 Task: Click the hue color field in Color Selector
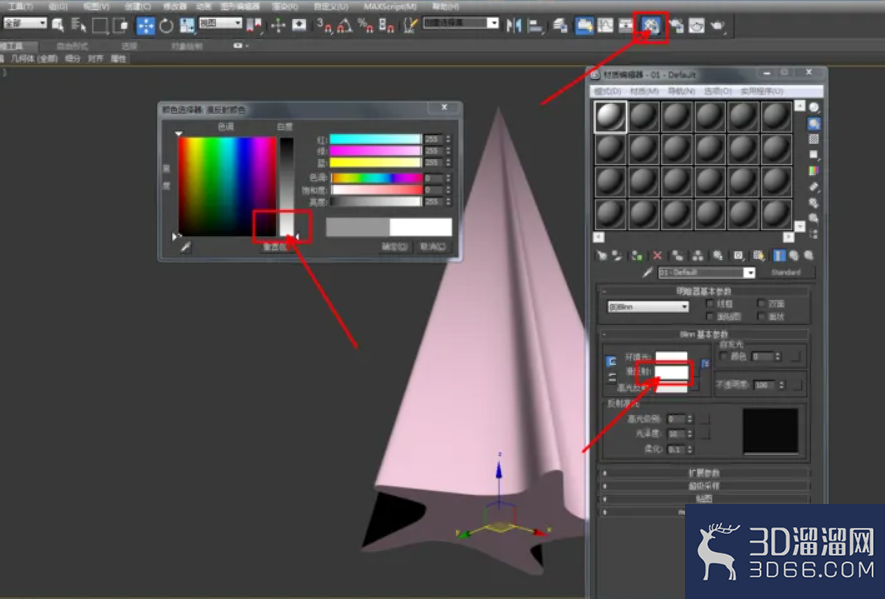227,186
